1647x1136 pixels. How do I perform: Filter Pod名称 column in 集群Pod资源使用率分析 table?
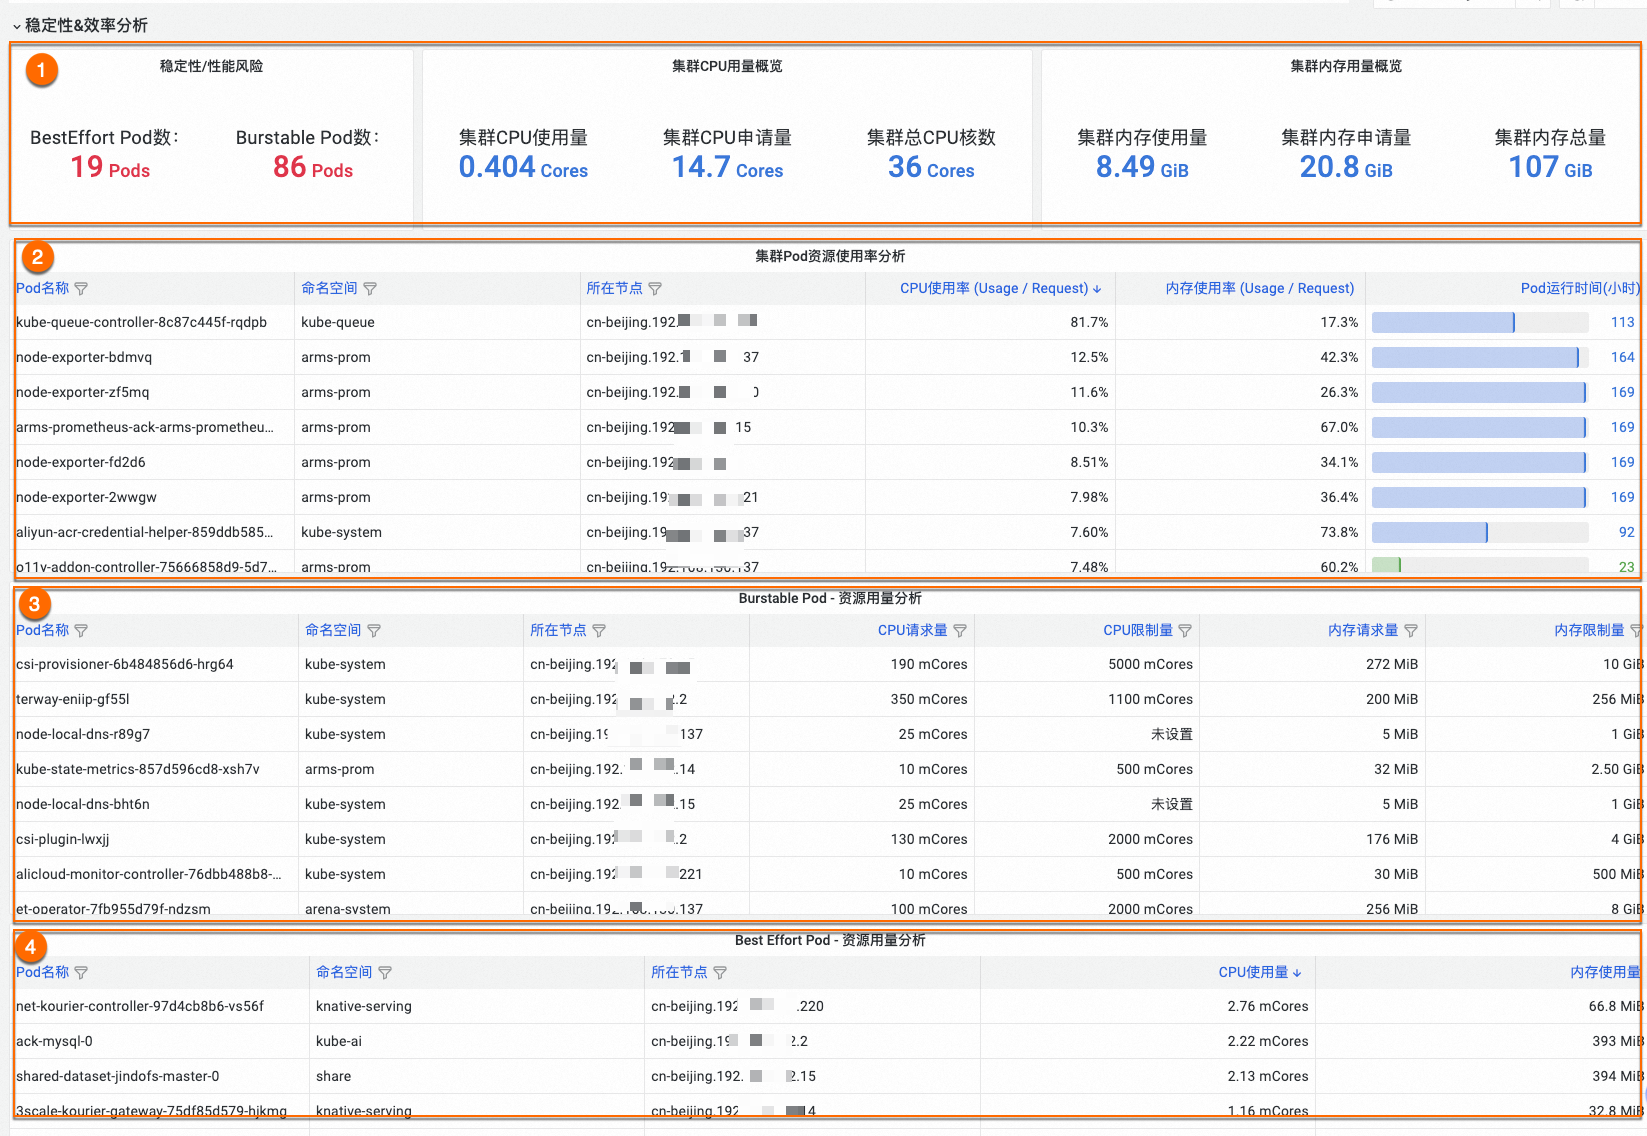pos(81,289)
